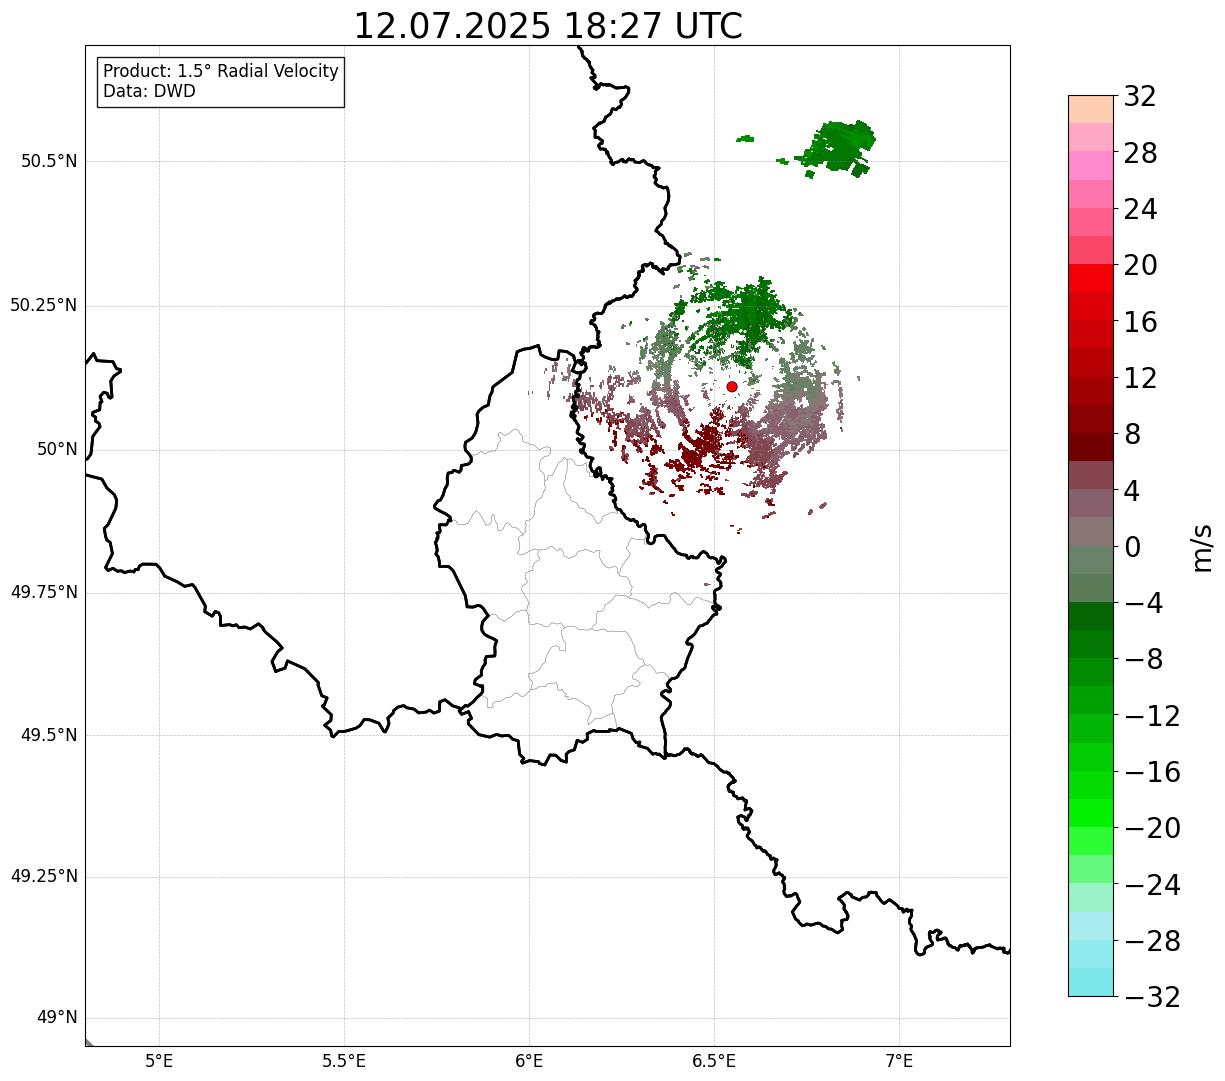Click the colorbar value −12
The width and height of the screenshot is (1225, 1081).
[1152, 716]
